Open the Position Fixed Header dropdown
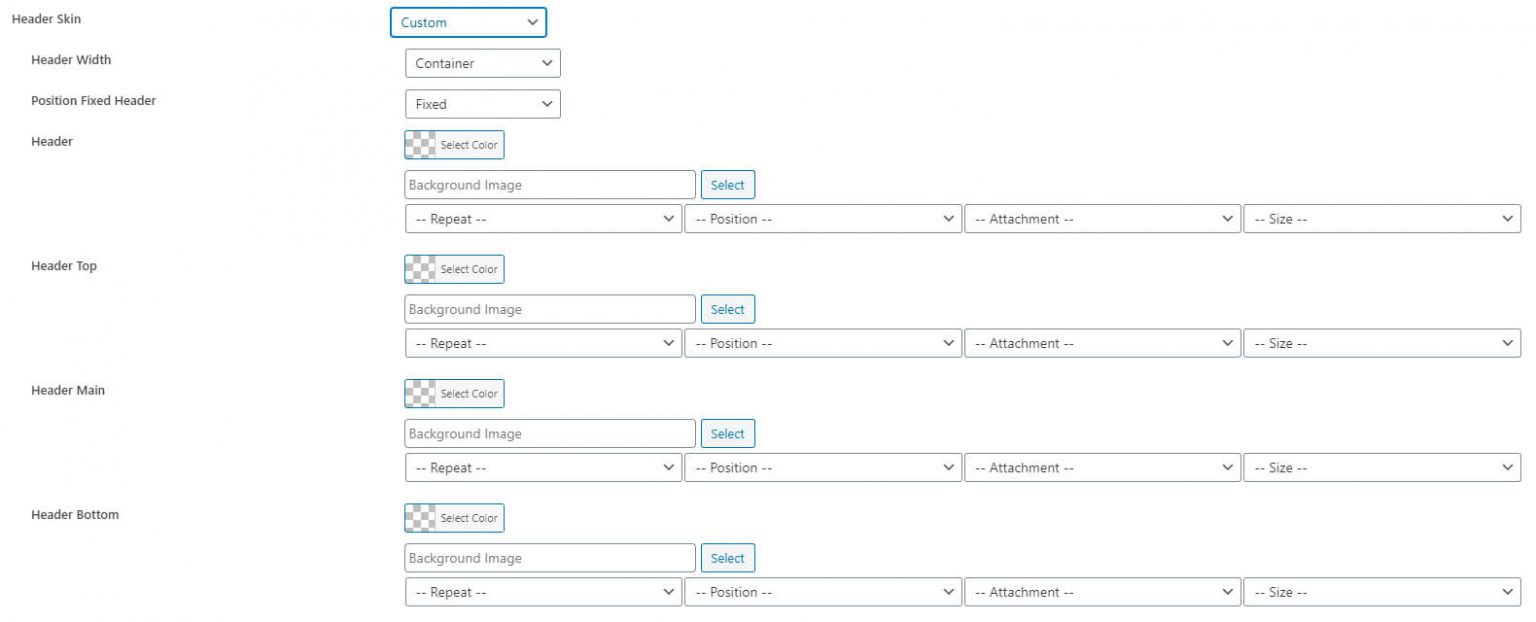The width and height of the screenshot is (1536, 622). click(x=482, y=104)
